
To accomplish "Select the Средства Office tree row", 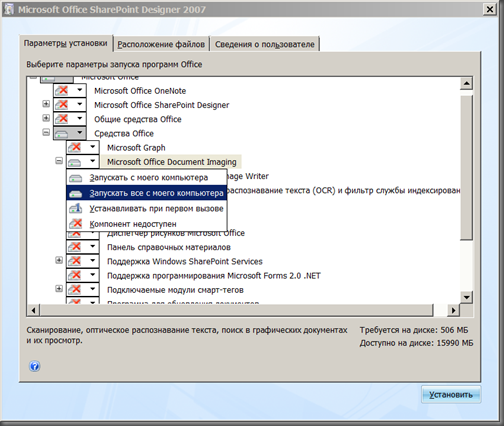I will [x=124, y=134].
